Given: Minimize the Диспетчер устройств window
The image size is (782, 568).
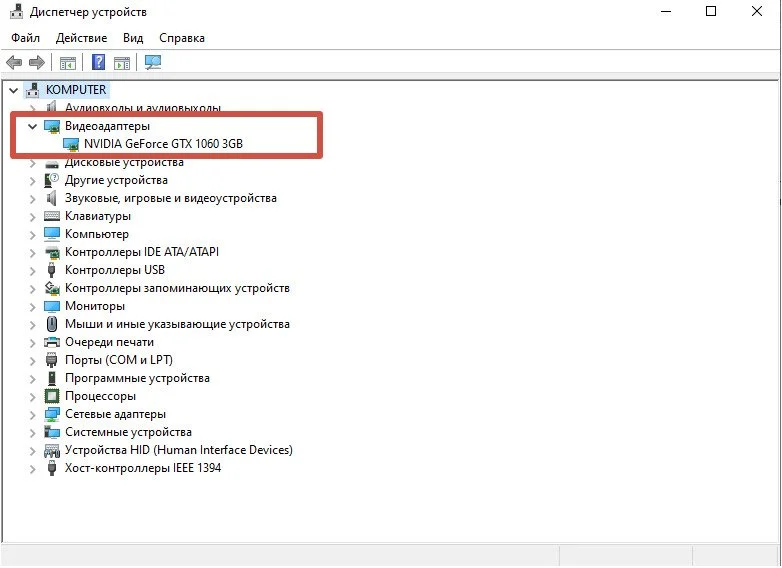Looking at the screenshot, I should [666, 11].
